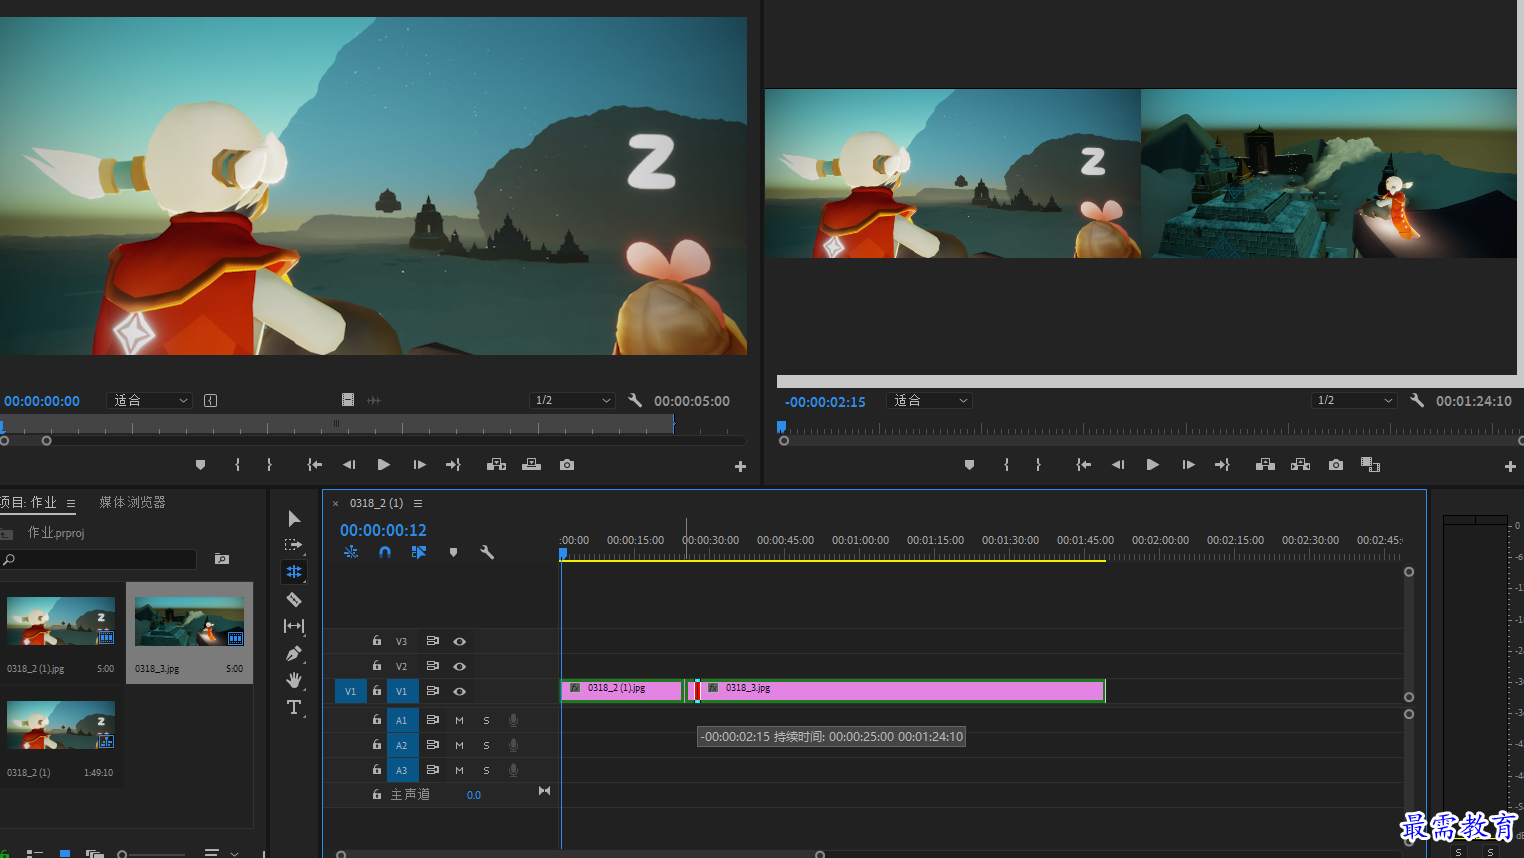The height and width of the screenshot is (858, 1524).
Task: Step forward one frame in Program monitor
Action: (x=1188, y=465)
